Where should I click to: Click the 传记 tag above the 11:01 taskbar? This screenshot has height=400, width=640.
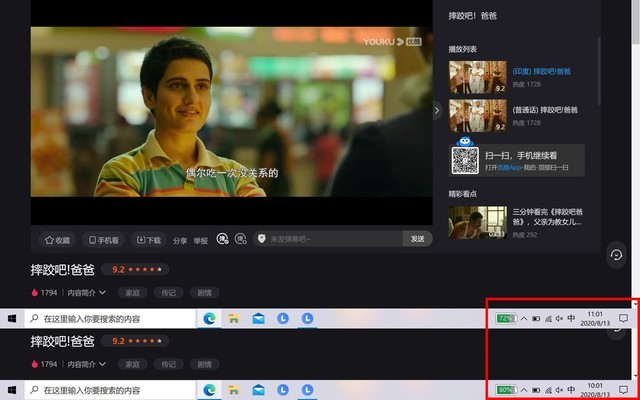coord(168,293)
